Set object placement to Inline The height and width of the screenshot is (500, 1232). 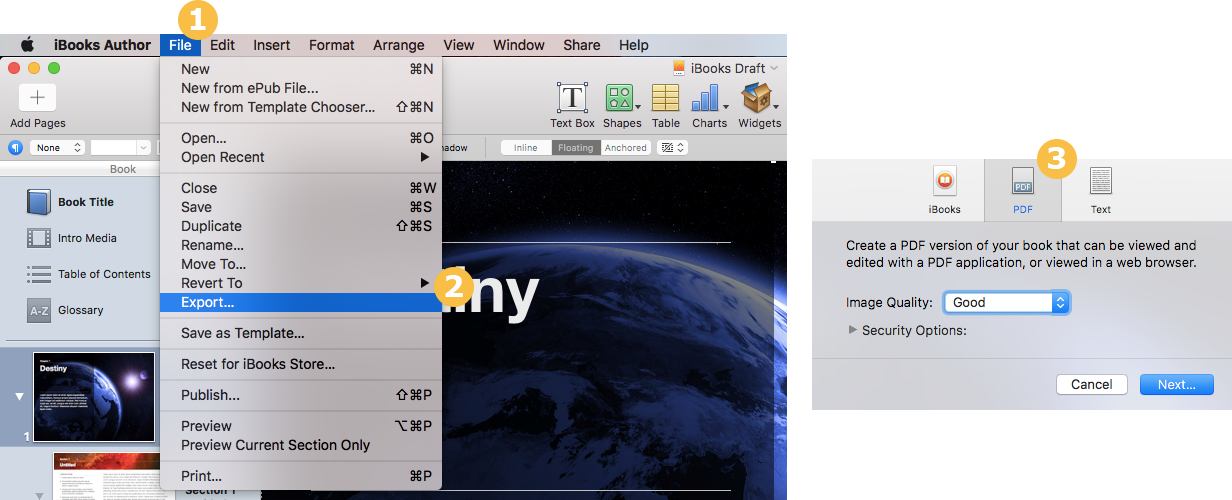point(525,148)
